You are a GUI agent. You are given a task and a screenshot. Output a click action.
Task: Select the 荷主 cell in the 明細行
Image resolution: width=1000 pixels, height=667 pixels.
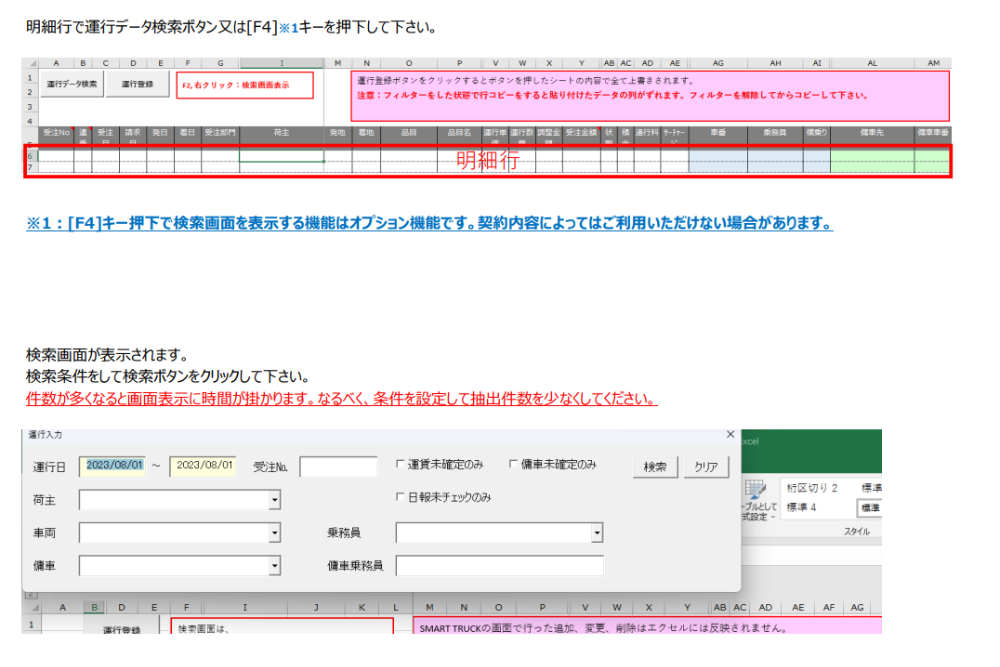point(281,156)
